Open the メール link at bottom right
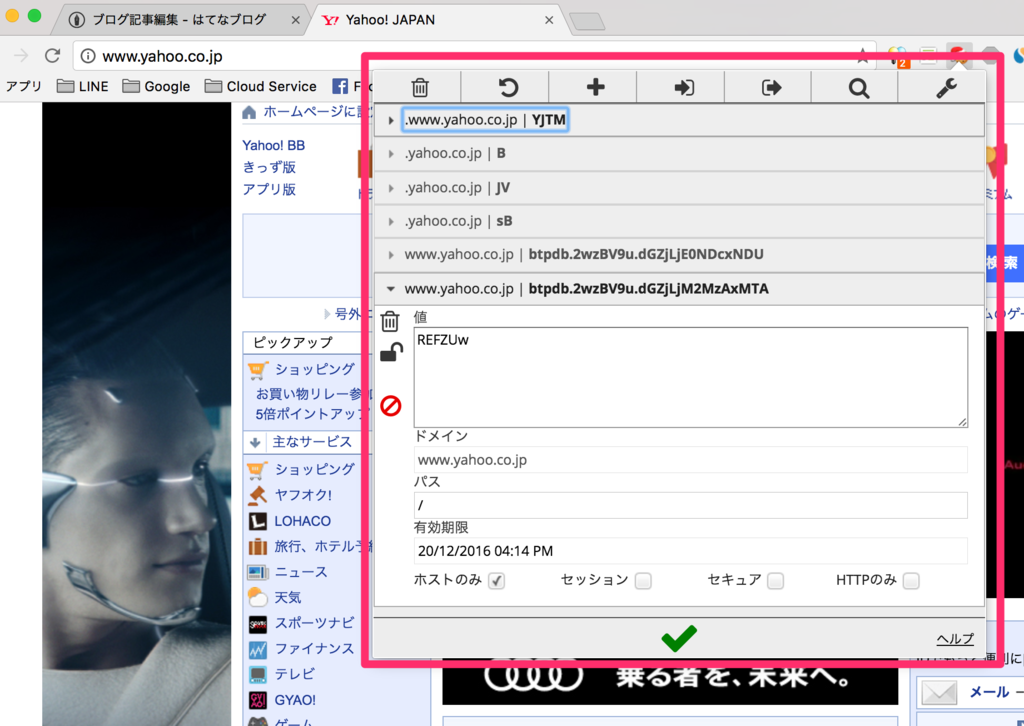The height and width of the screenshot is (726, 1024). pos(990,692)
